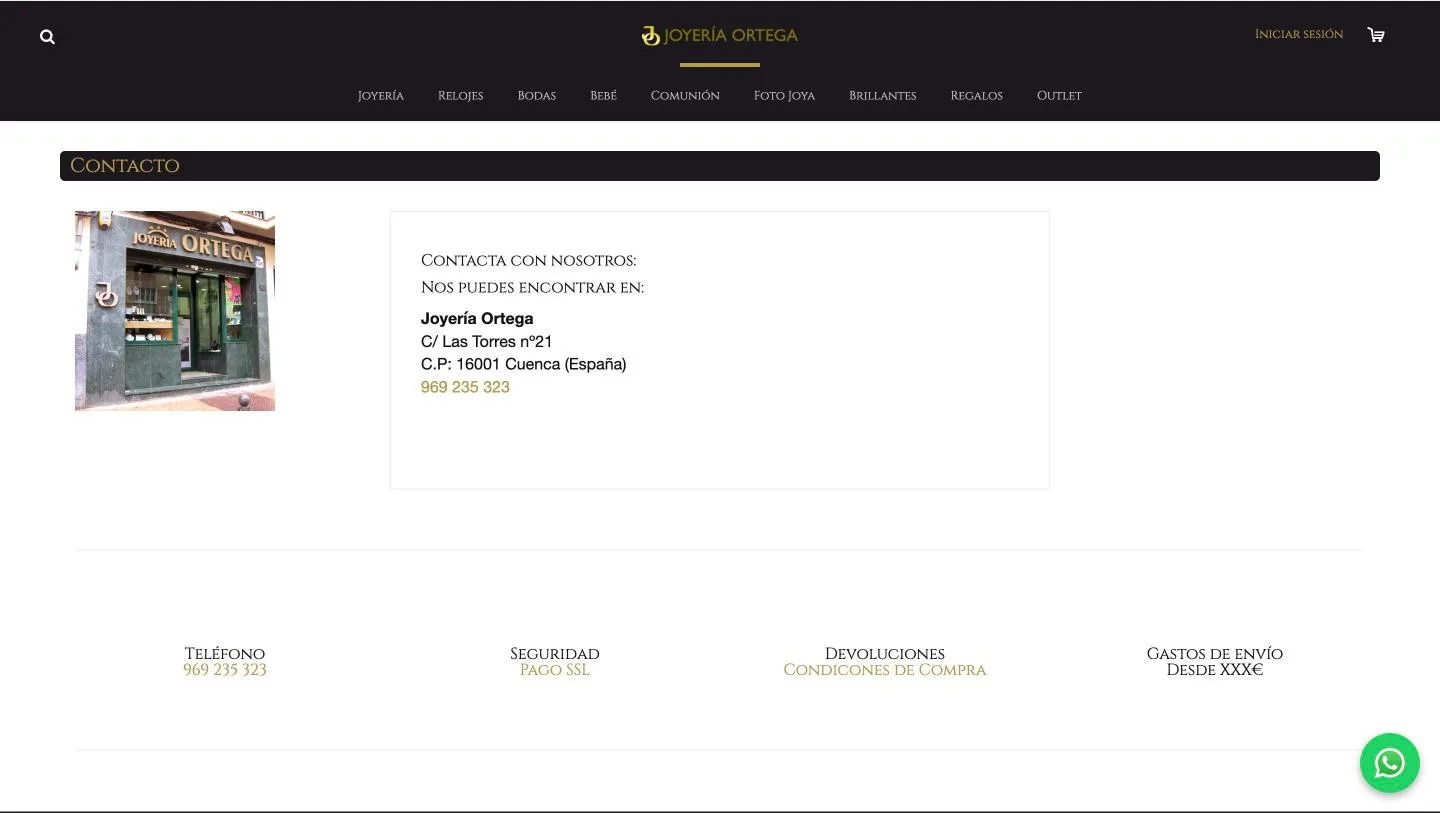
Task: Click the Teléfono footer label
Action: point(225,654)
